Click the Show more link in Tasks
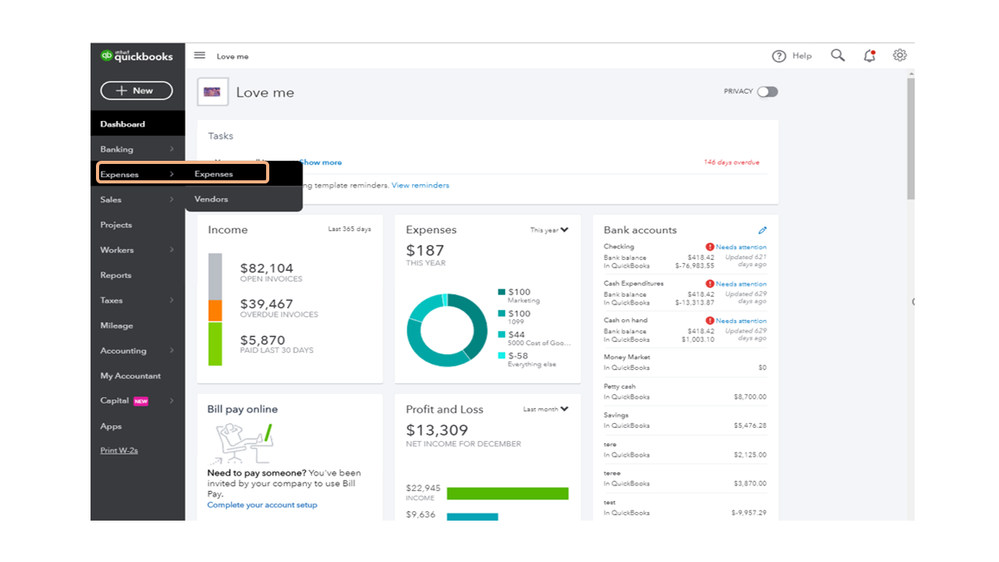The image size is (999, 562). coord(320,162)
